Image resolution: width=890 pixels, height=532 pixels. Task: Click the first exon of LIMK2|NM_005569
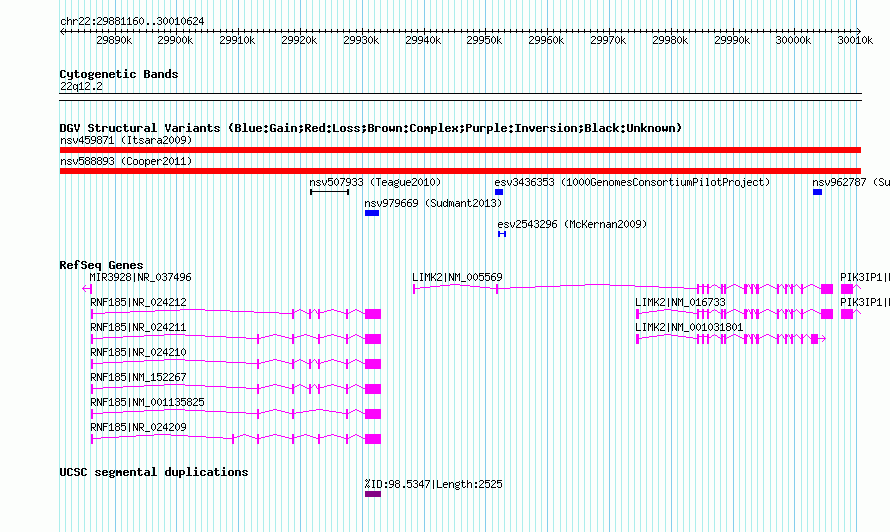tap(414, 289)
